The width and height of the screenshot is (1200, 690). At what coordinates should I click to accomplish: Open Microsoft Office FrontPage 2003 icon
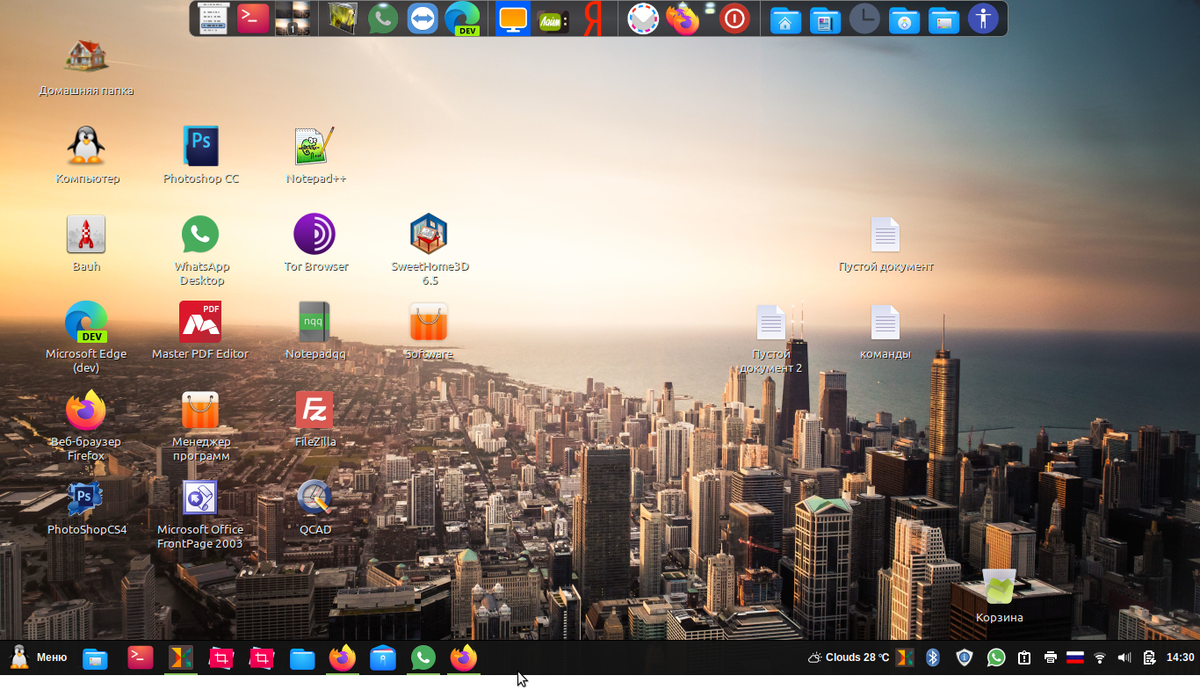(200, 498)
